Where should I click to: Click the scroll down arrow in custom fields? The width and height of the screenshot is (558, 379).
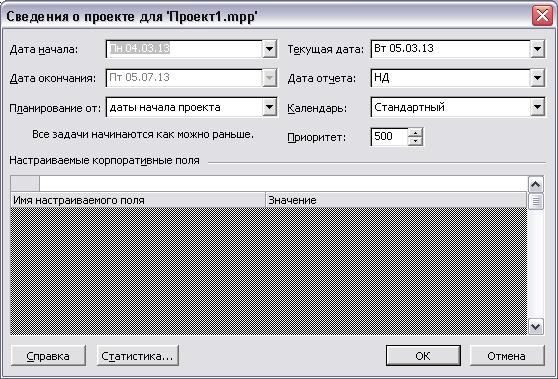pos(536,326)
